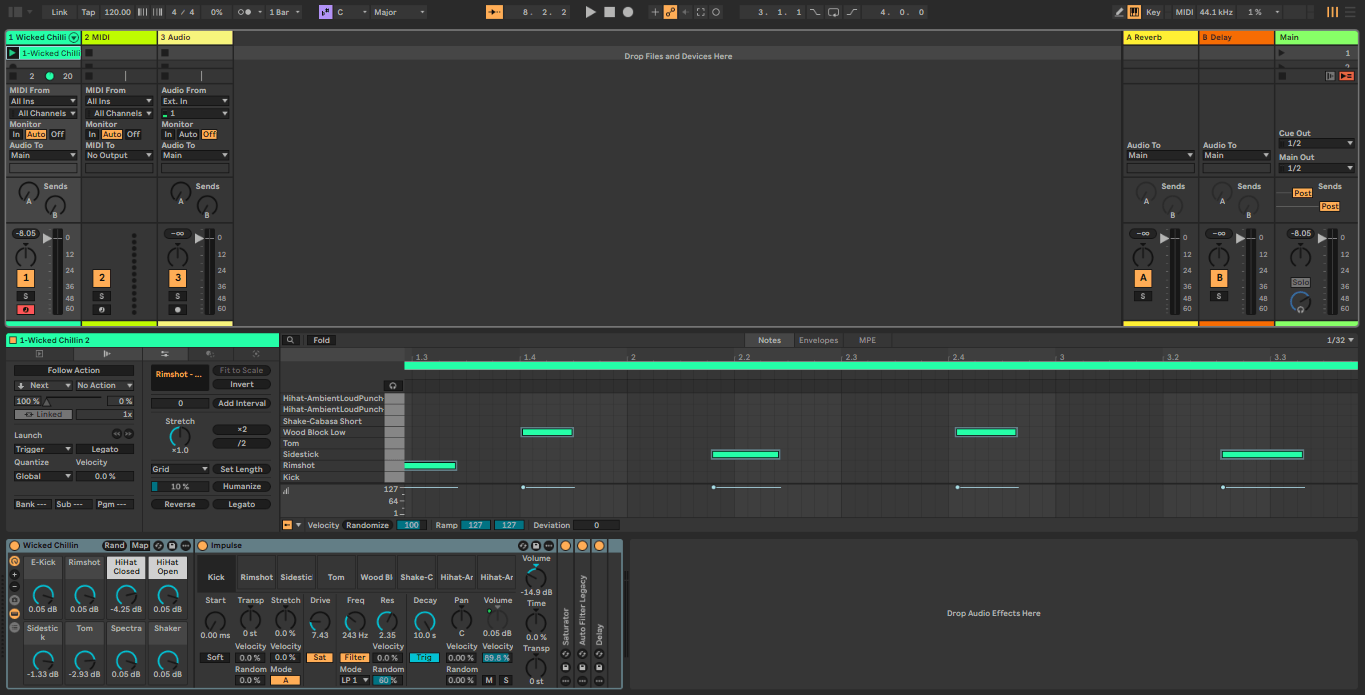The image size is (1365, 695).
Task: Toggle the draw mode pencil icon
Action: 1119,12
